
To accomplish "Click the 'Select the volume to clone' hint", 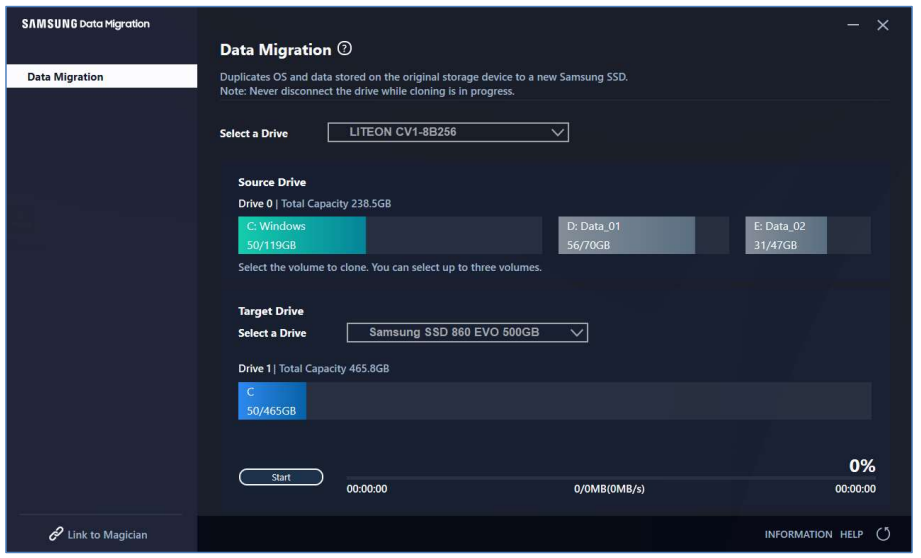I will [390, 267].
